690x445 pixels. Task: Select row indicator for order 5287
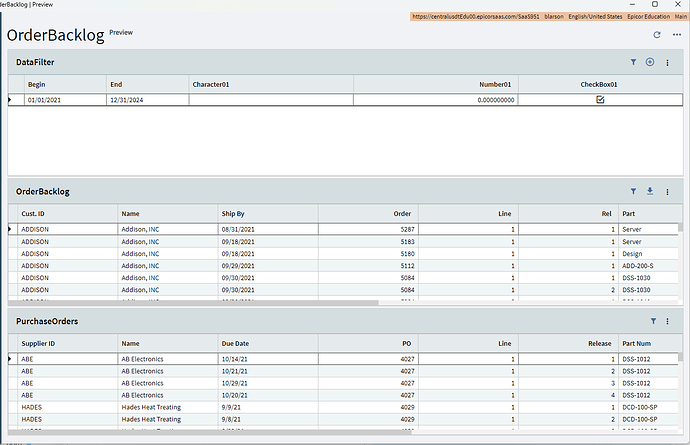tap(10, 229)
